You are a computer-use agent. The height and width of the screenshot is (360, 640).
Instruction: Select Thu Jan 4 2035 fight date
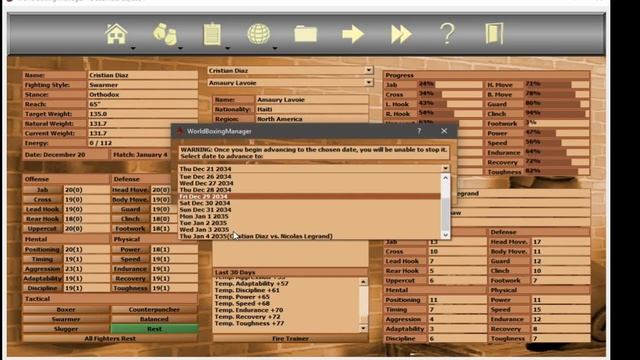[309, 236]
